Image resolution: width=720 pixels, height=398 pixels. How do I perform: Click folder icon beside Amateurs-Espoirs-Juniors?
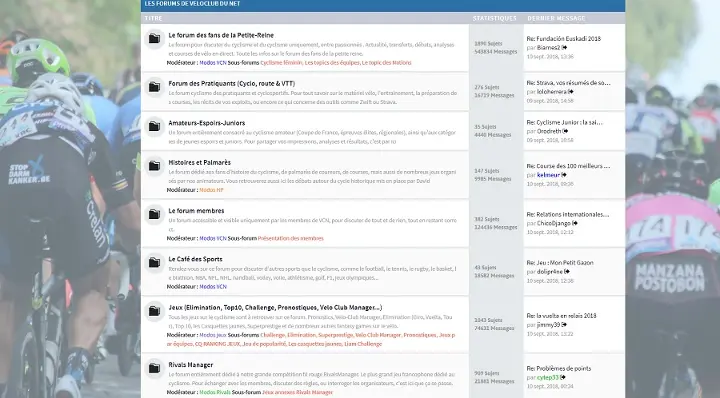[155, 126]
